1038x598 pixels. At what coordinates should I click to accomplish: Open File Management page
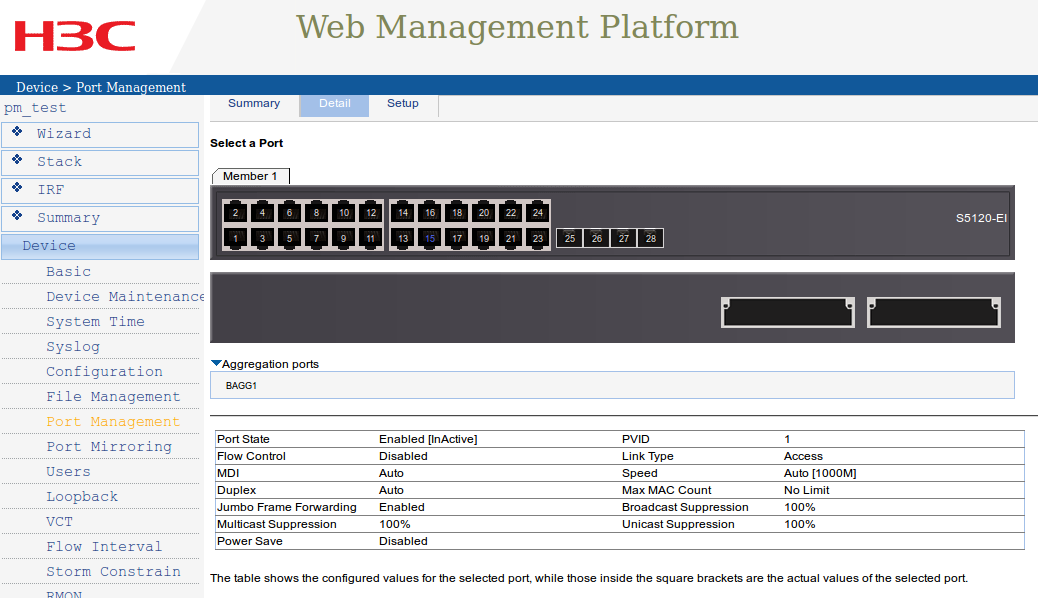click(113, 397)
